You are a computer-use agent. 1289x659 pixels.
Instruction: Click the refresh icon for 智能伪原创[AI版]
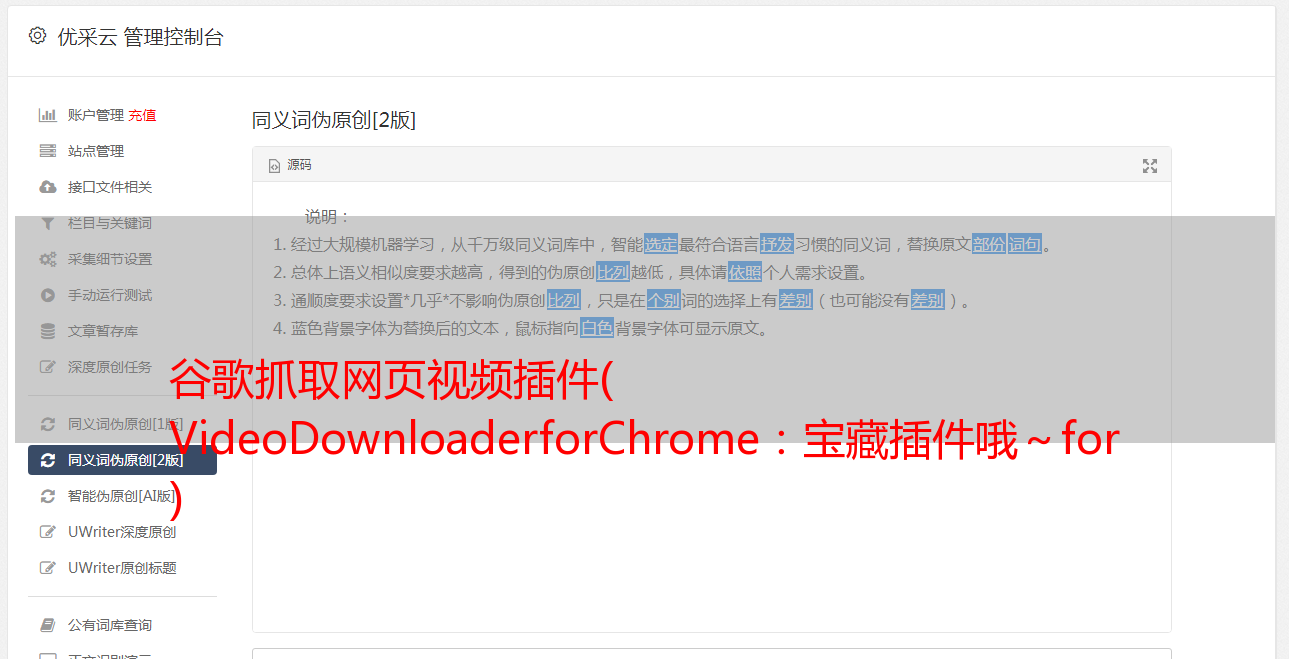pyautogui.click(x=47, y=496)
